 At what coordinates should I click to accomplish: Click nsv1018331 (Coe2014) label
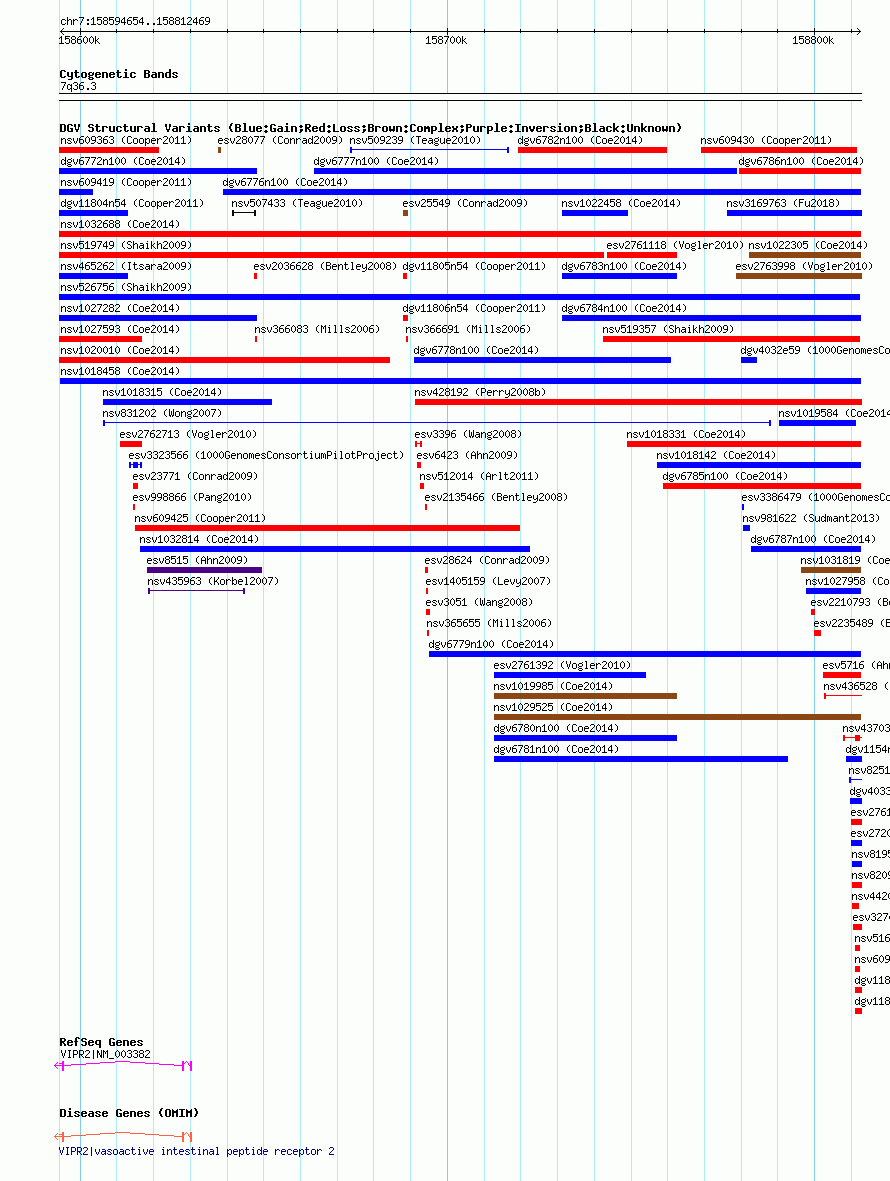[687, 435]
